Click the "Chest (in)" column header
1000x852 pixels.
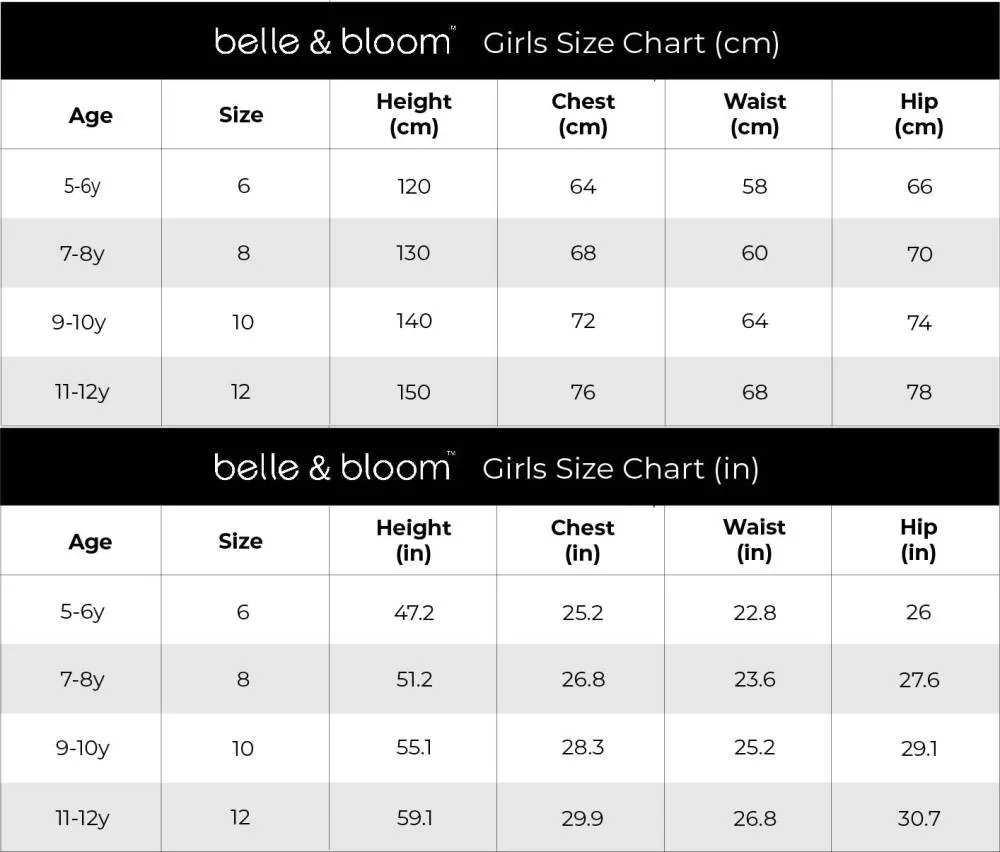[583, 540]
